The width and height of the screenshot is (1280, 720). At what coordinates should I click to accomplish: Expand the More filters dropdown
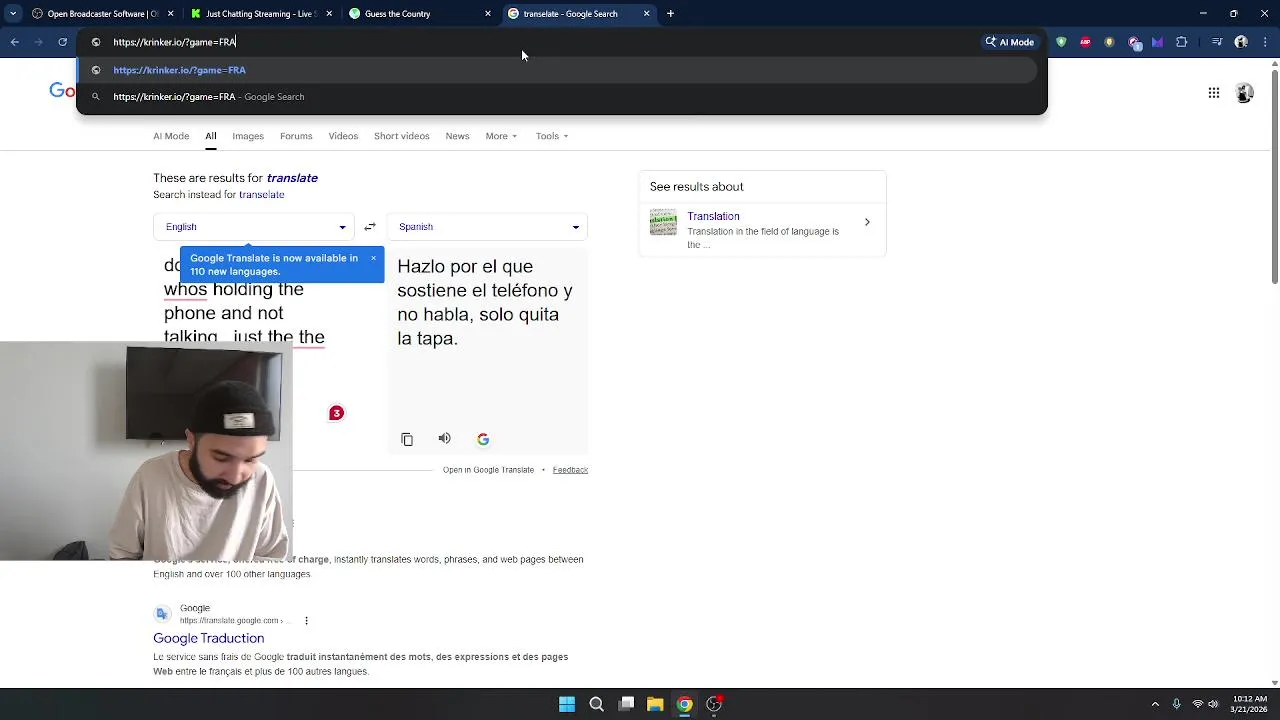pos(501,136)
